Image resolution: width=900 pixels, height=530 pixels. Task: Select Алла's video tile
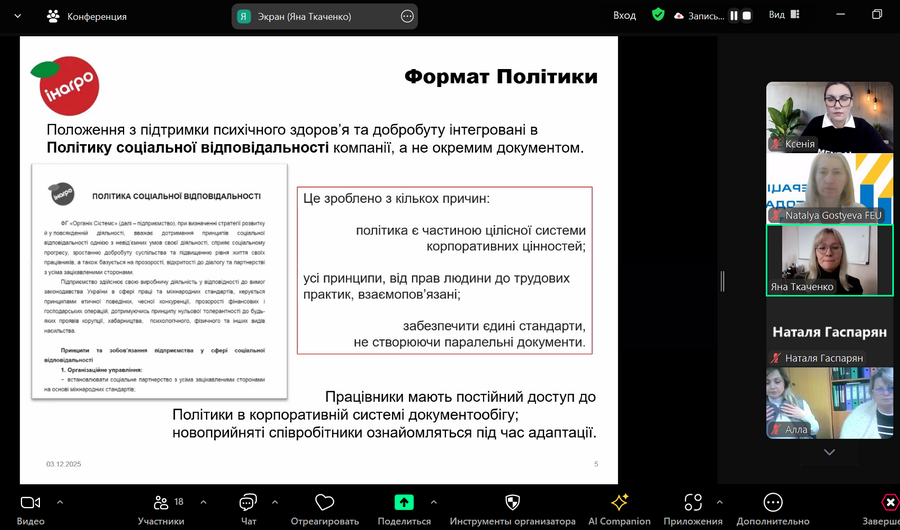click(829, 403)
